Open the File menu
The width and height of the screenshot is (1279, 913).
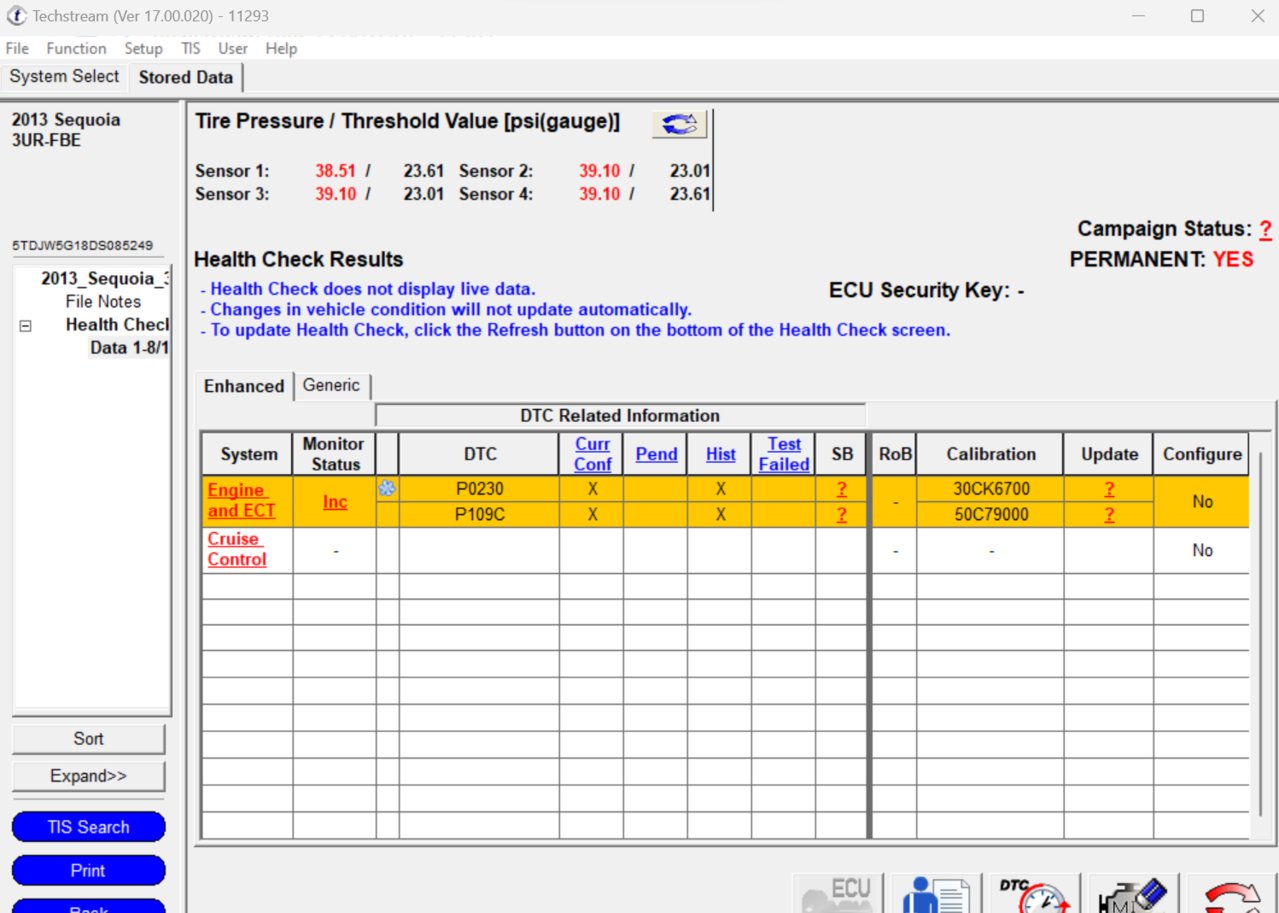tap(17, 48)
